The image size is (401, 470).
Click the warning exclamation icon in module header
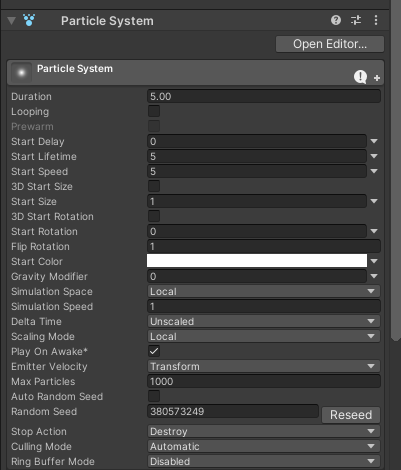360,77
